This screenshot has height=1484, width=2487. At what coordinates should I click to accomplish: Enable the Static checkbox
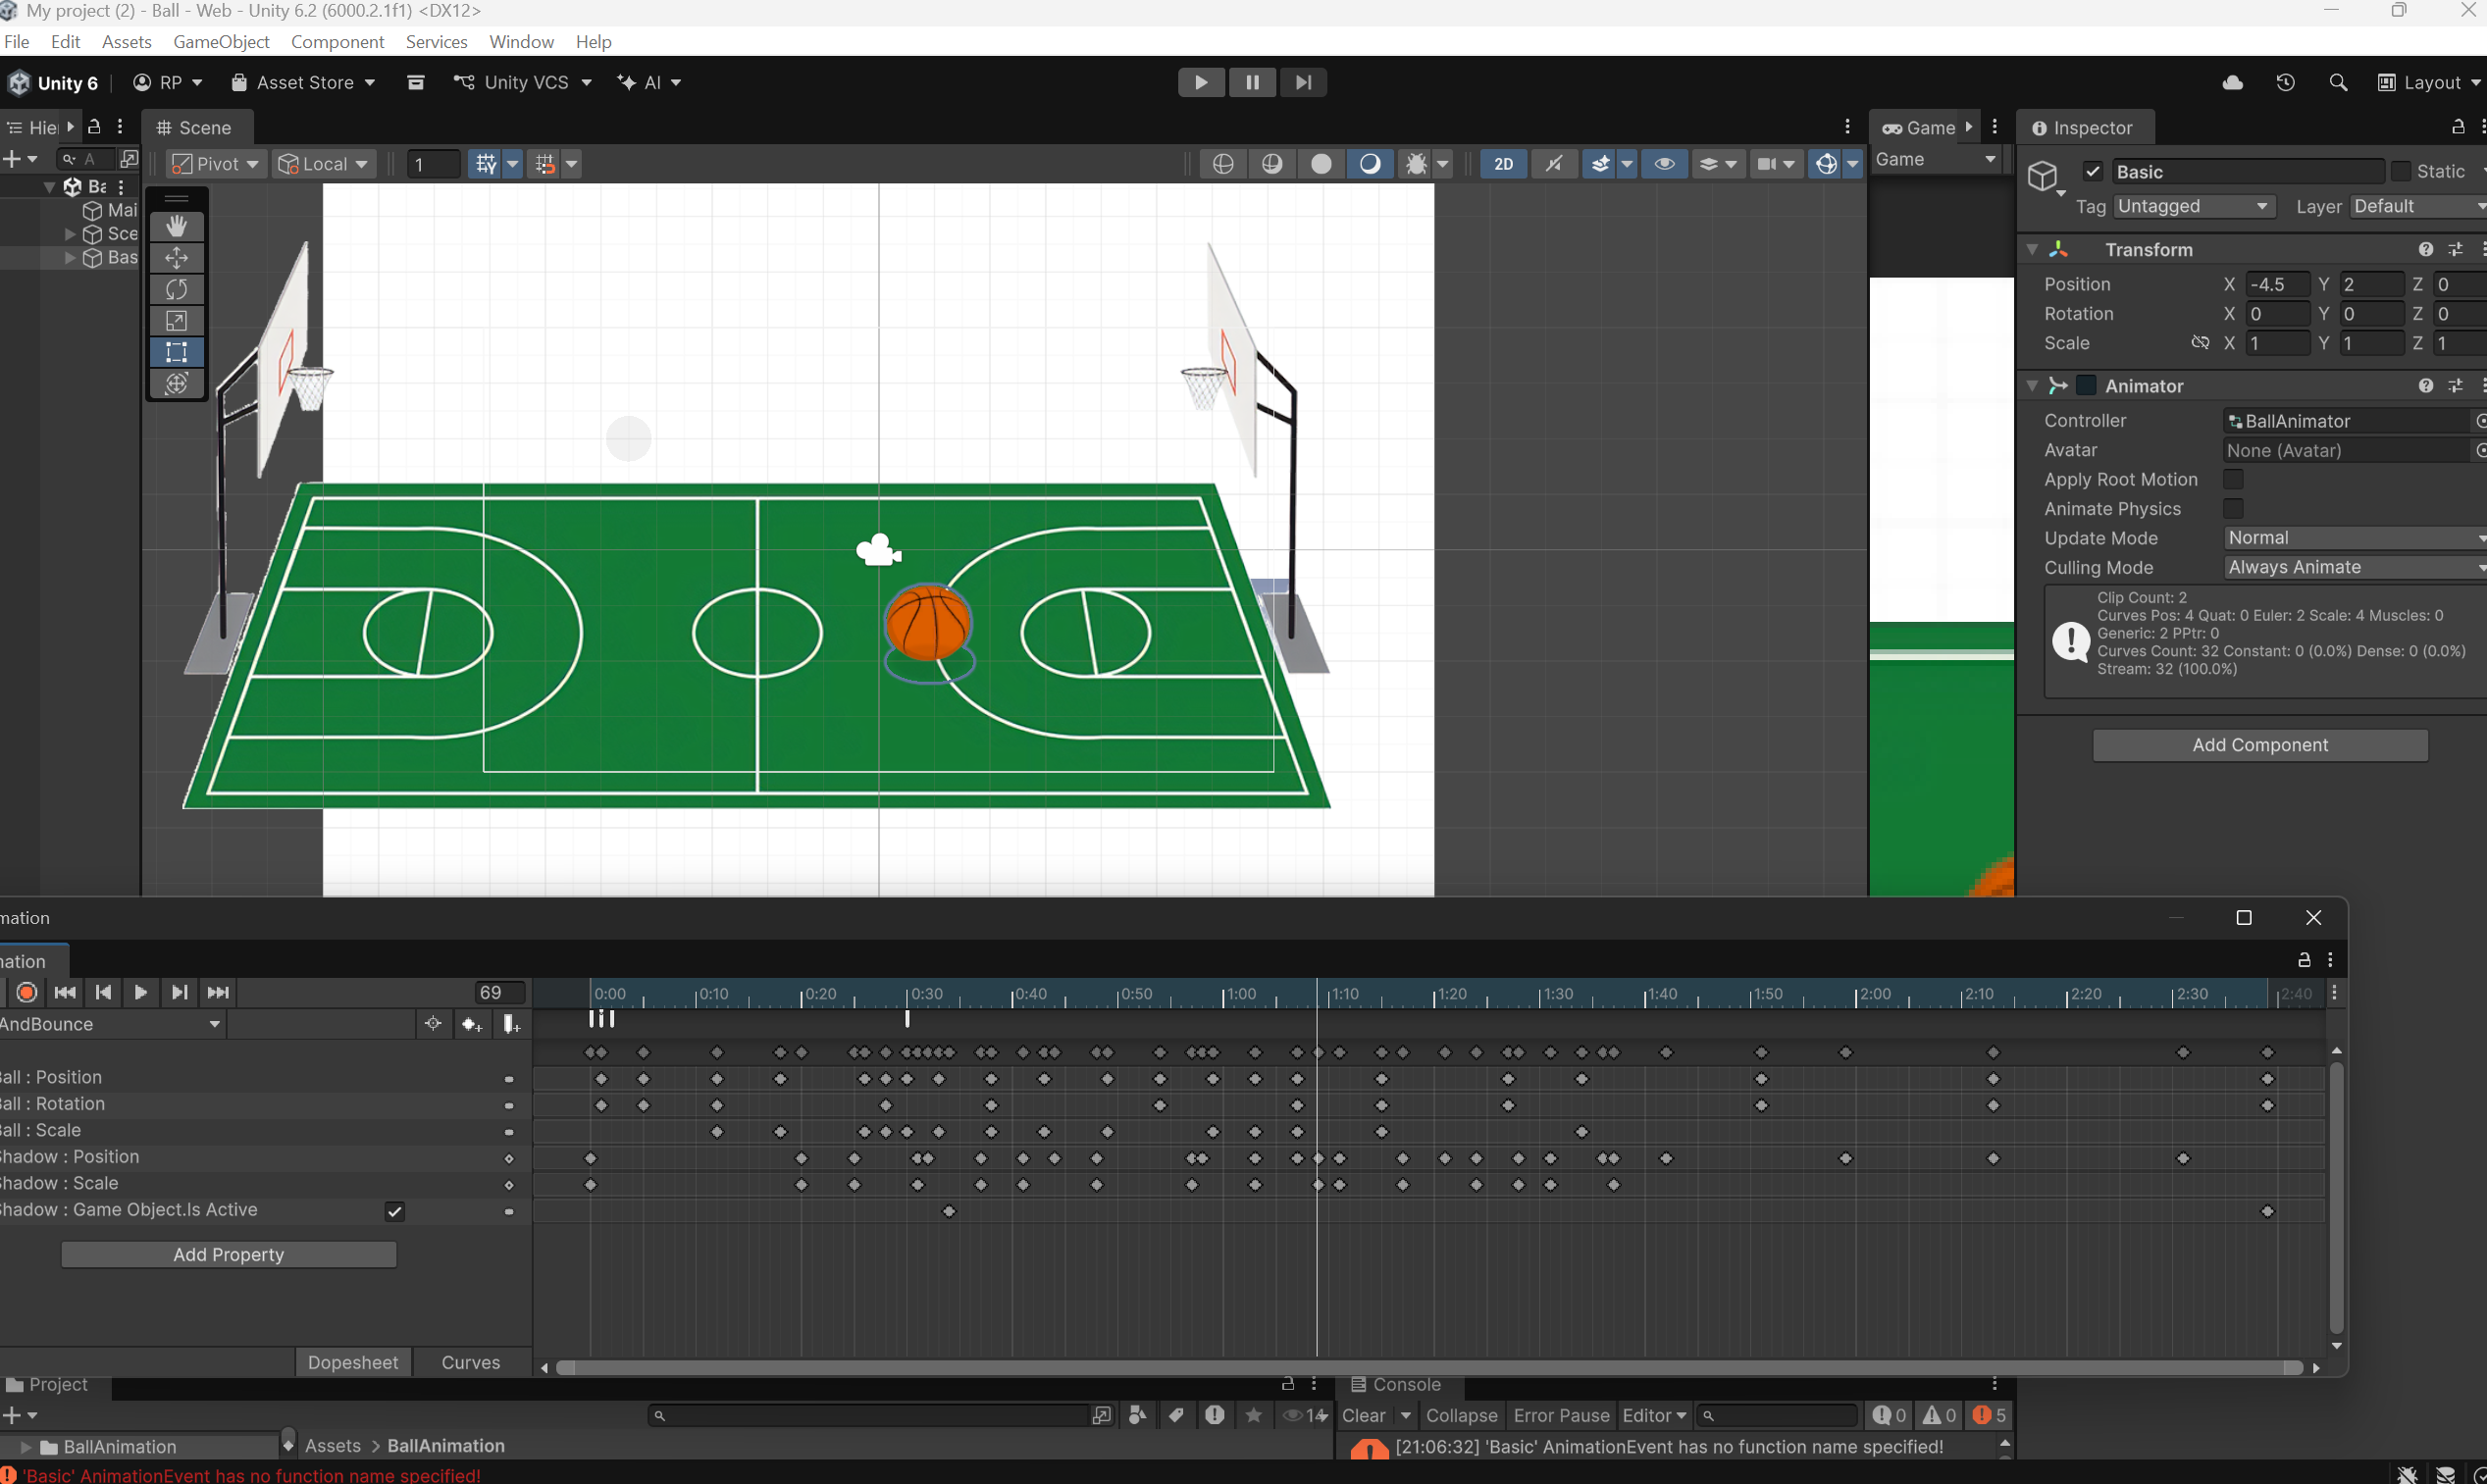coord(2401,172)
